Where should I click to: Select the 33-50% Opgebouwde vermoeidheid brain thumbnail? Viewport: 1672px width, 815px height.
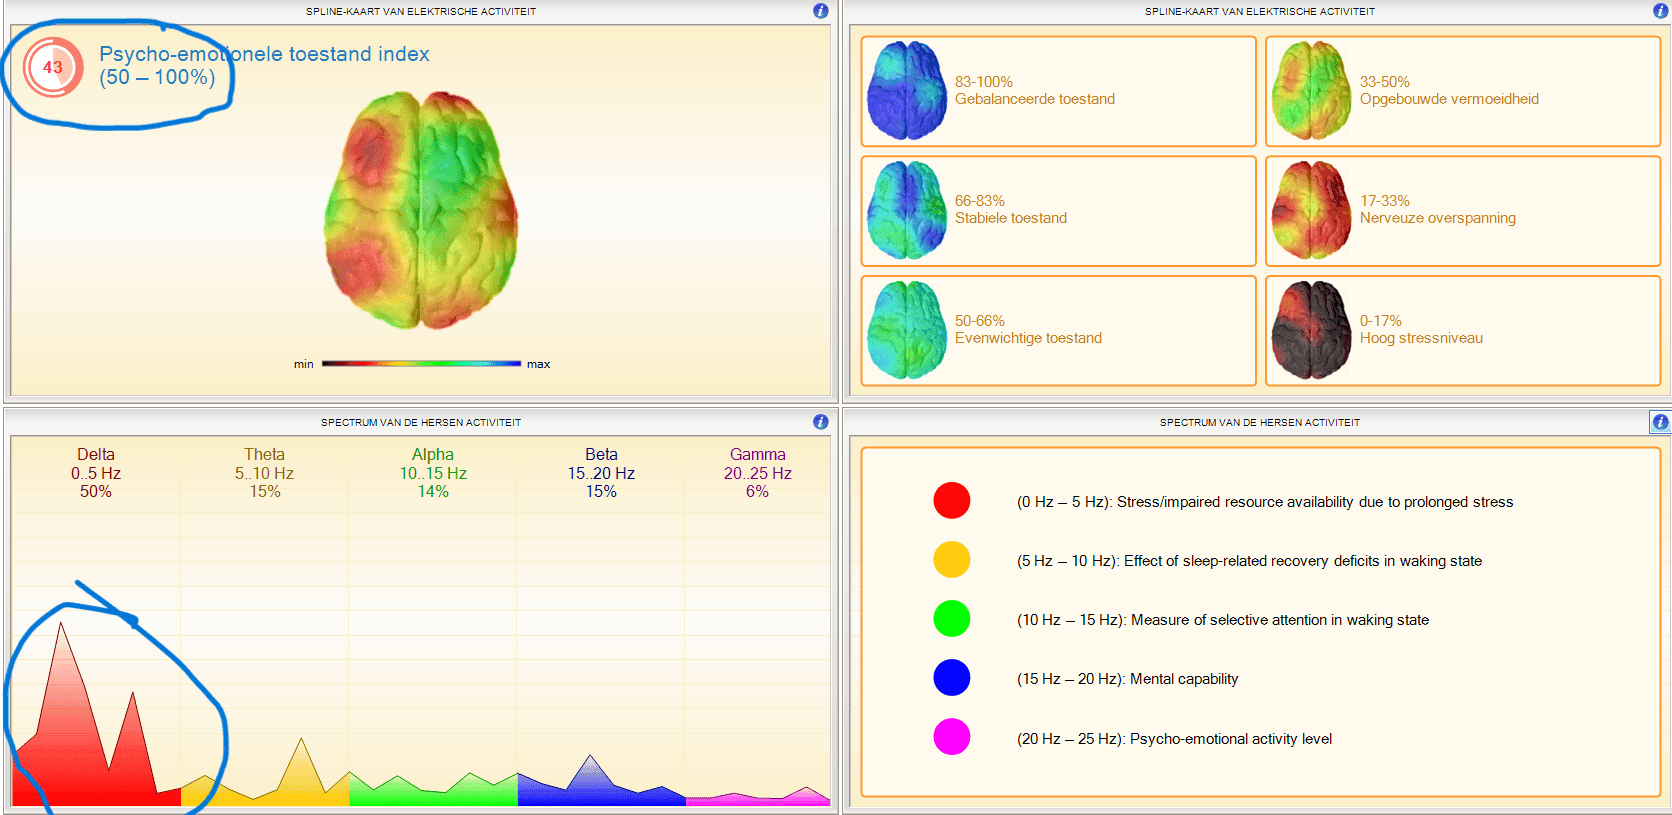pyautogui.click(x=1311, y=90)
